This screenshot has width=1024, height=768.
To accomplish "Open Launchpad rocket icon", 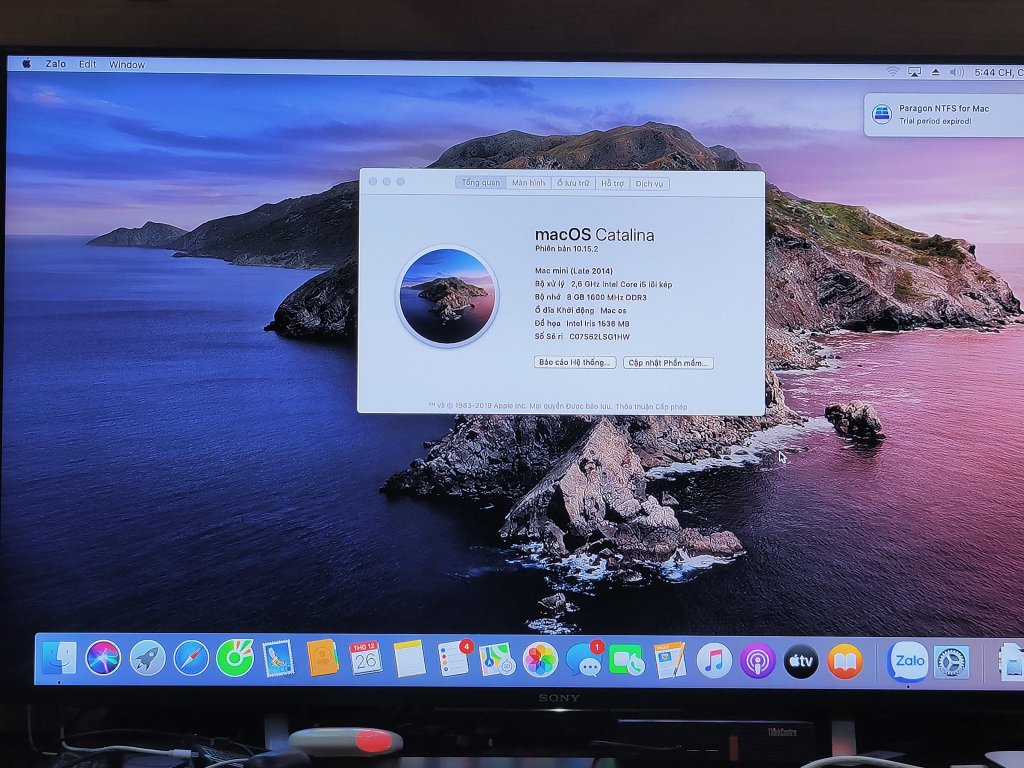I will 148,658.
